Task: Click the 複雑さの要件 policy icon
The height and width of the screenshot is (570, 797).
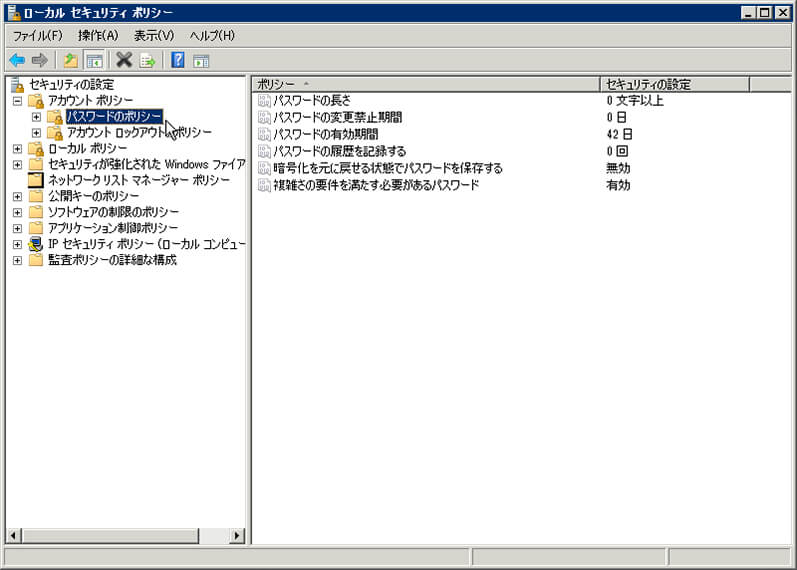Action: coord(264,185)
